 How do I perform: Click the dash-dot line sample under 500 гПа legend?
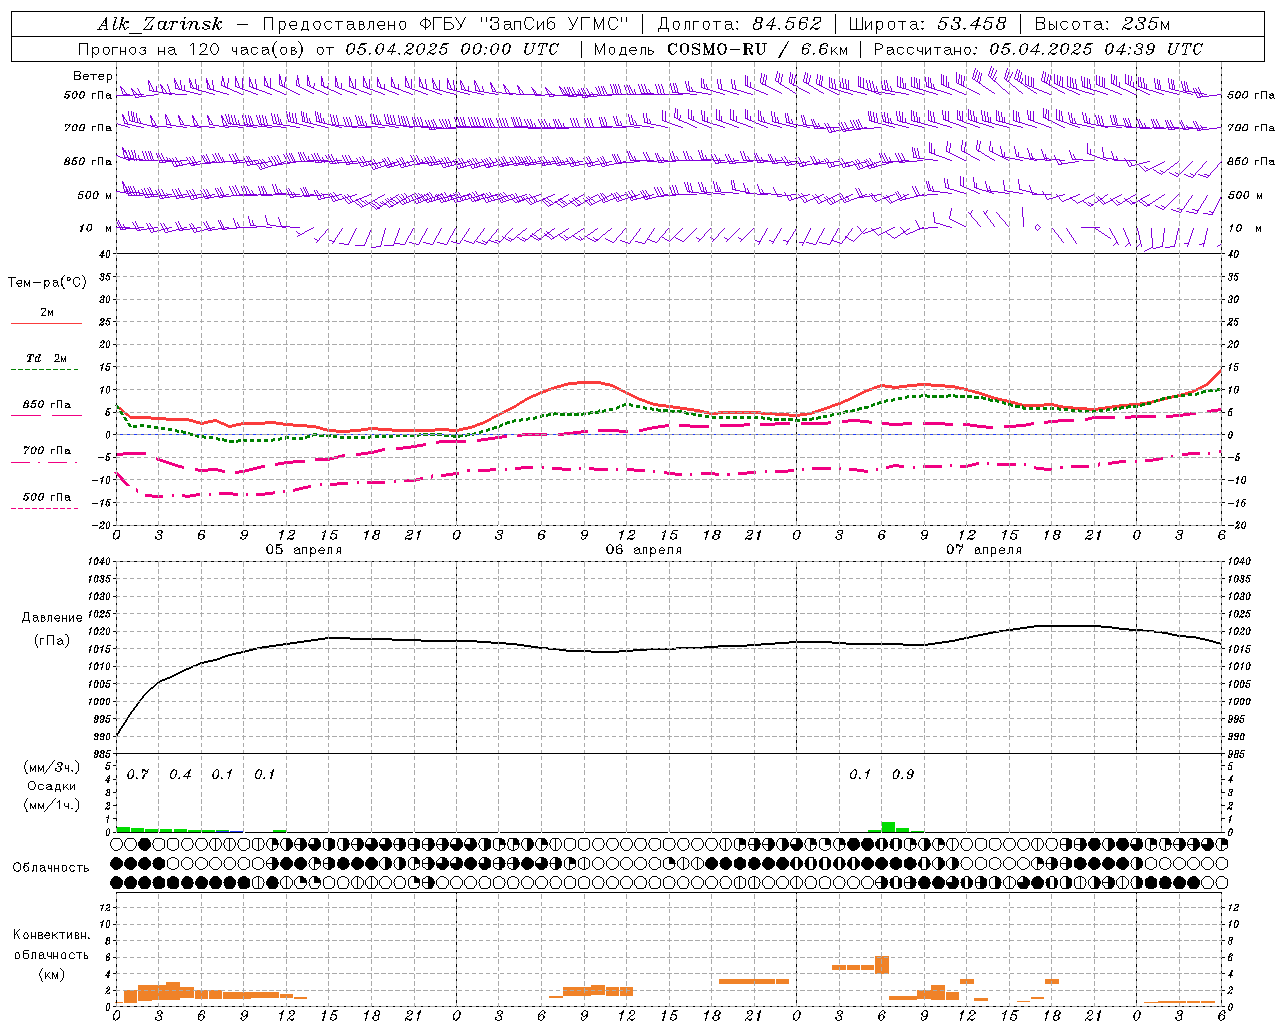(44, 509)
